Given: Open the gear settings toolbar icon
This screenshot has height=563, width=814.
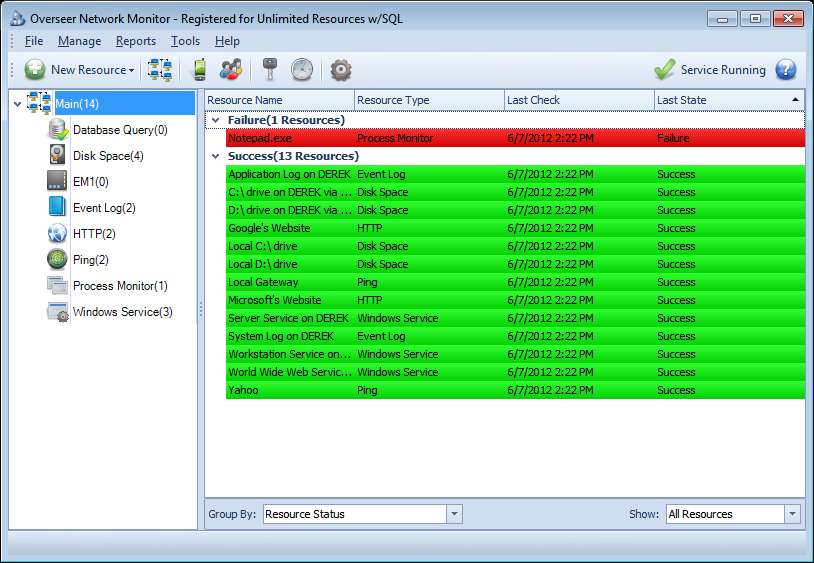Looking at the screenshot, I should pyautogui.click(x=341, y=70).
